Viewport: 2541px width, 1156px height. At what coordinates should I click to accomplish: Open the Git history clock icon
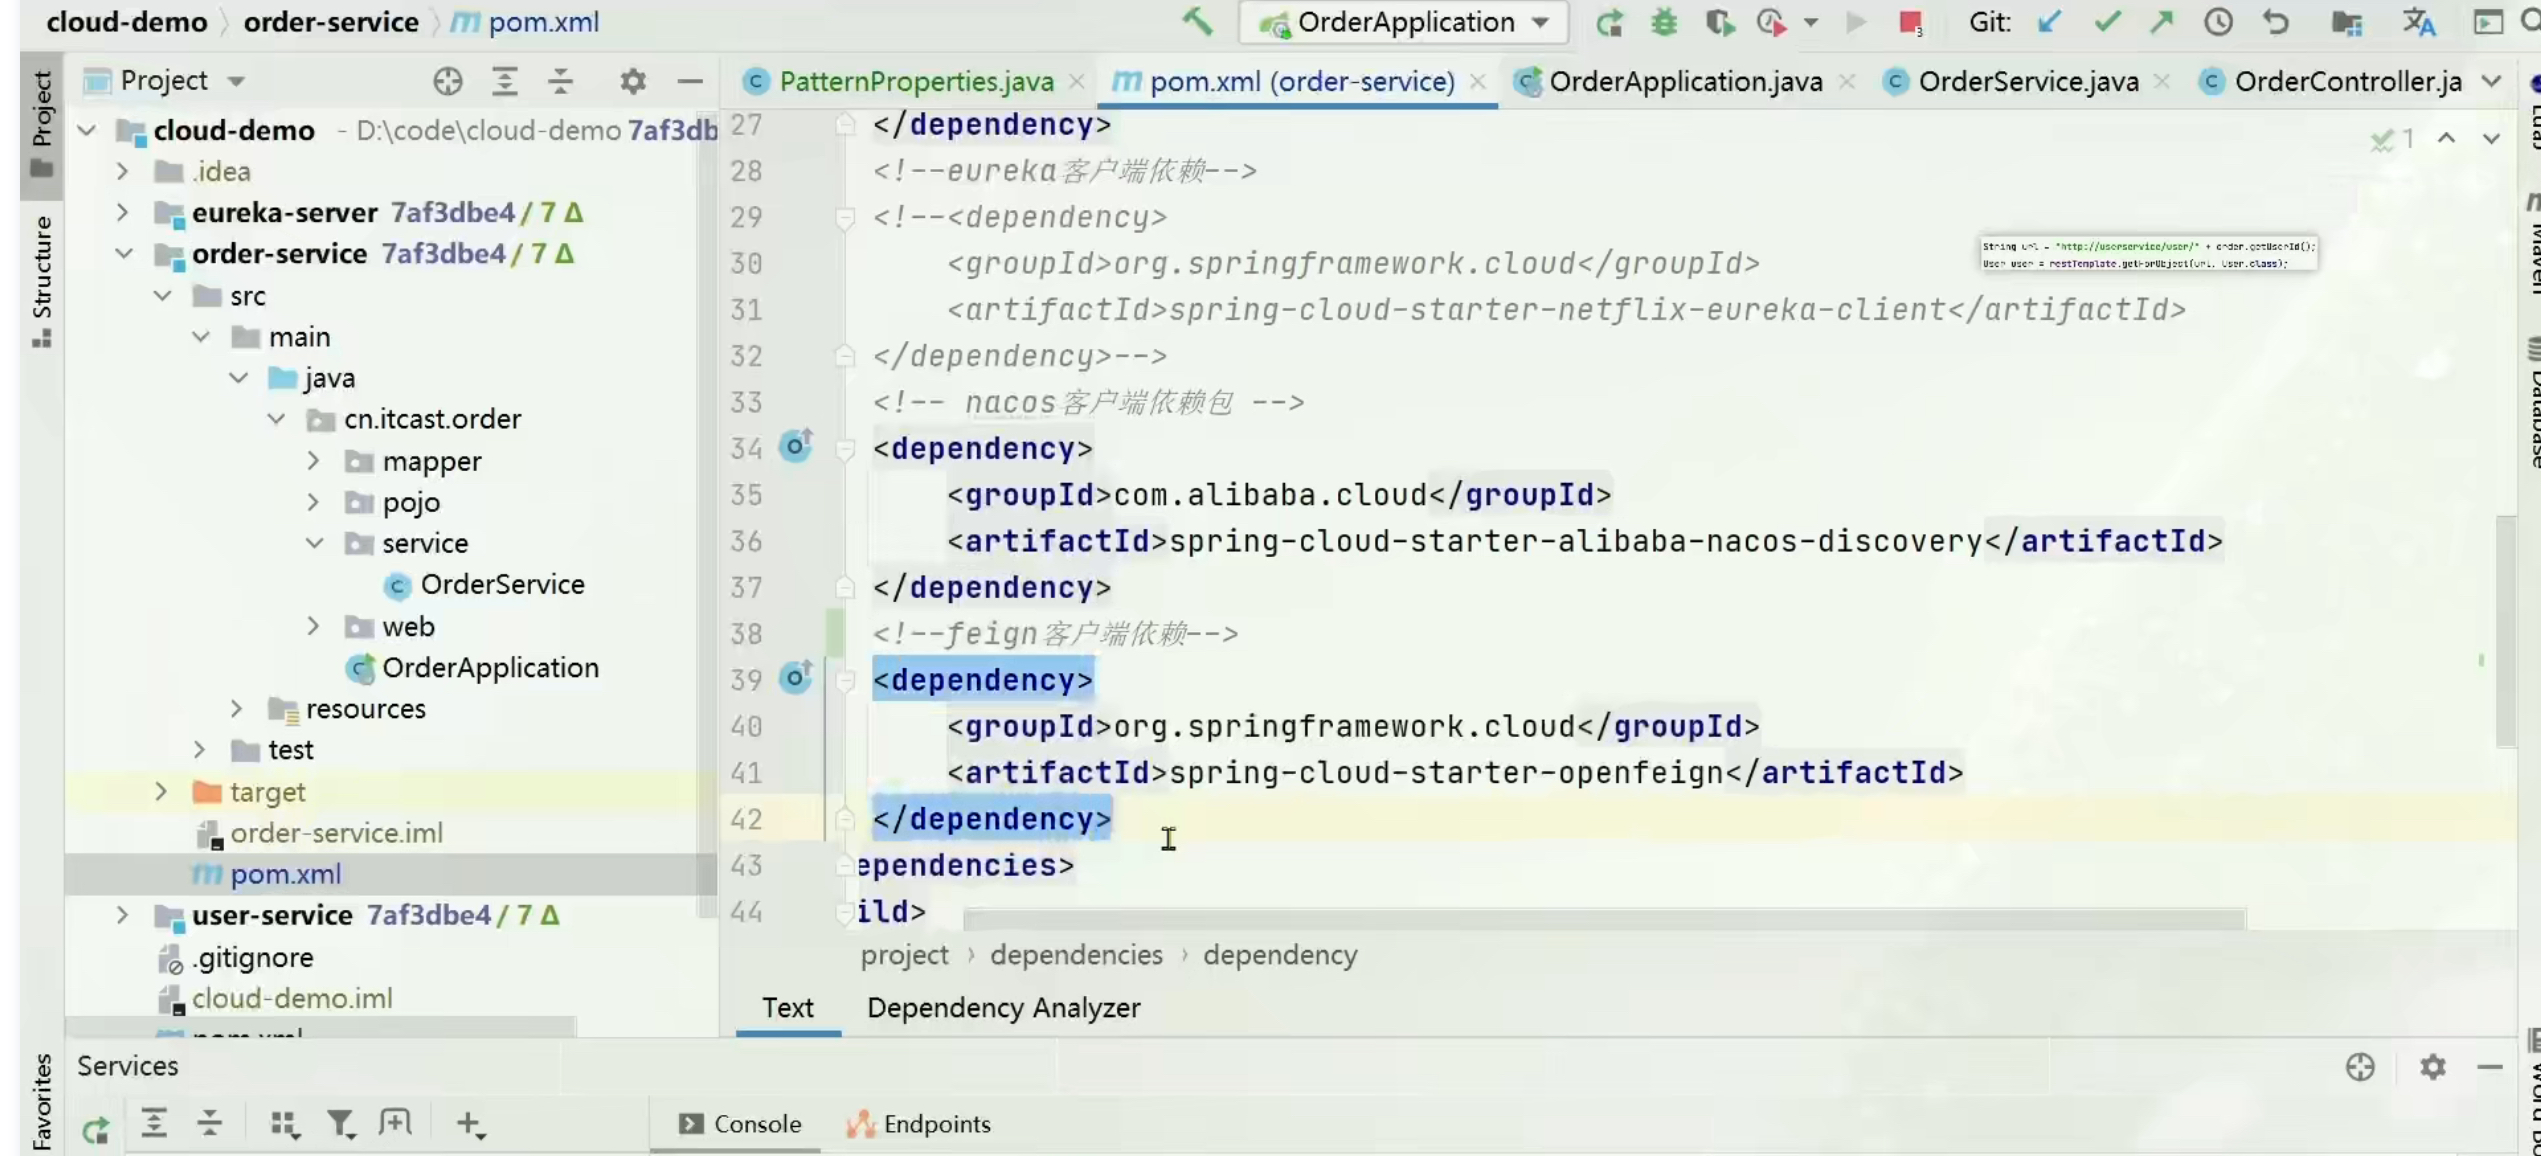(2218, 22)
